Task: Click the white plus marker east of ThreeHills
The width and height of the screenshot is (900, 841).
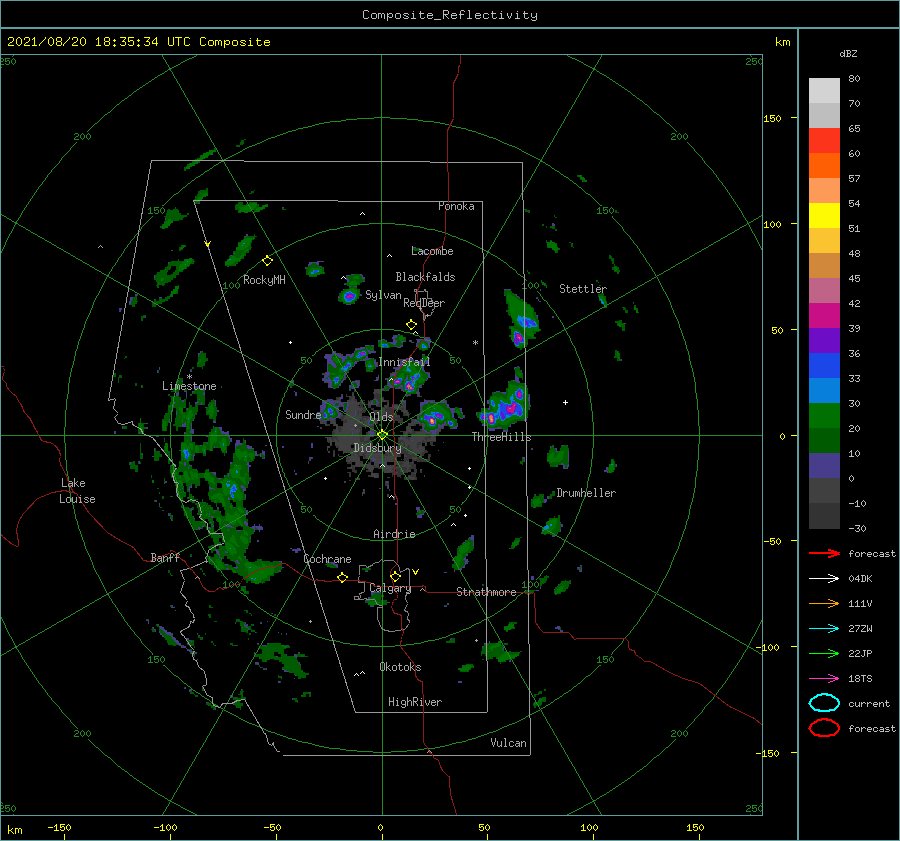Action: [x=565, y=402]
